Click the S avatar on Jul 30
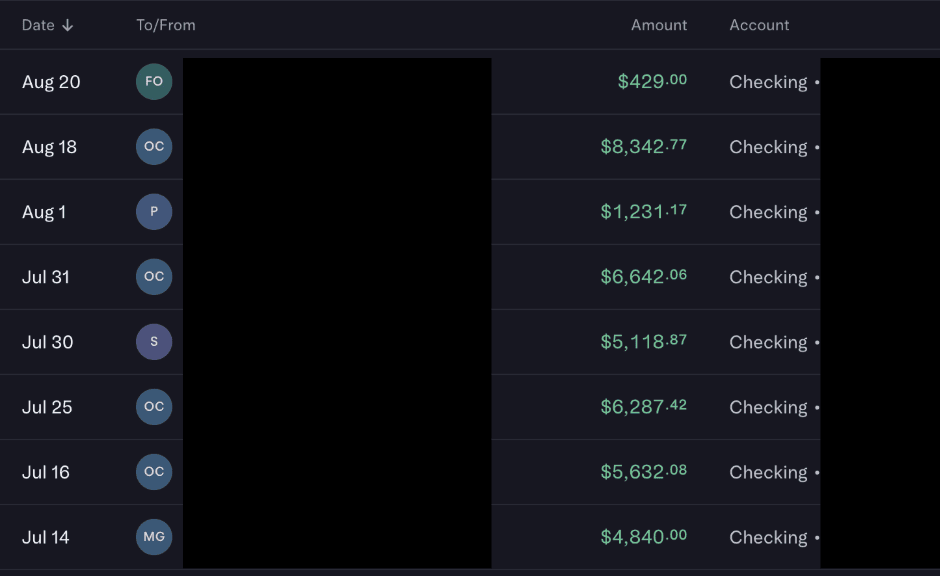The height and width of the screenshot is (576, 940). coord(154,342)
